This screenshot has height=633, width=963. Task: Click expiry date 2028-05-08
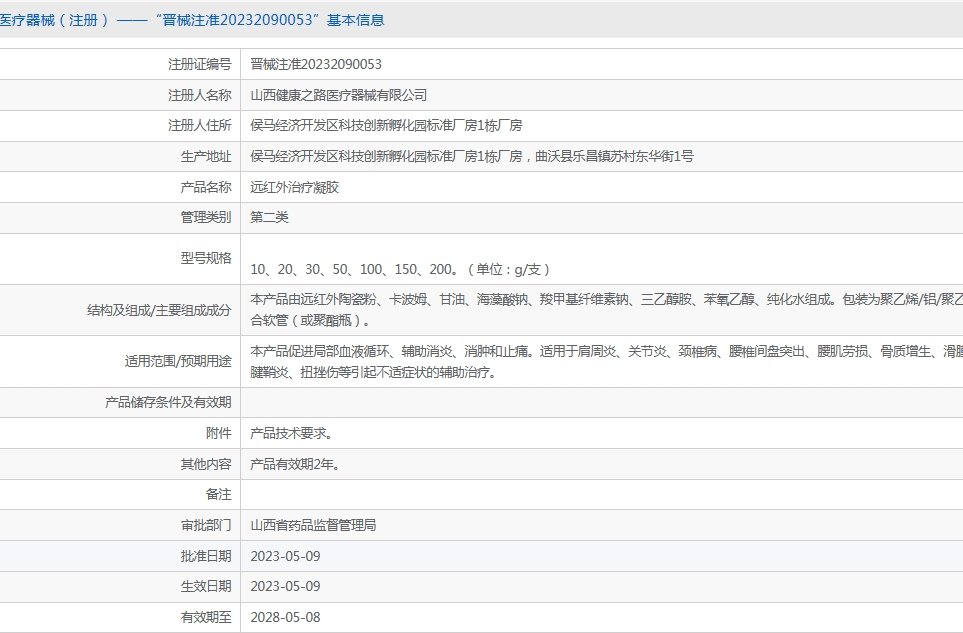click(x=285, y=617)
